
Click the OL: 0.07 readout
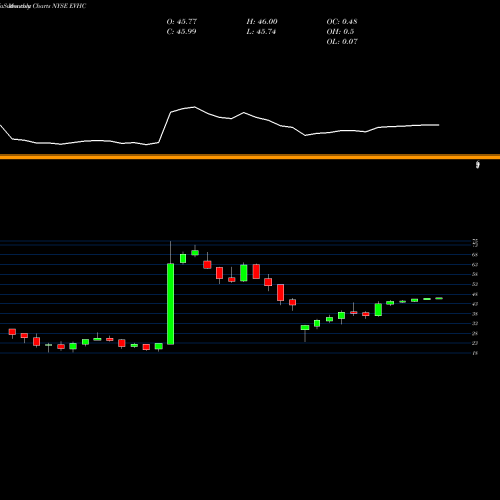(x=342, y=42)
